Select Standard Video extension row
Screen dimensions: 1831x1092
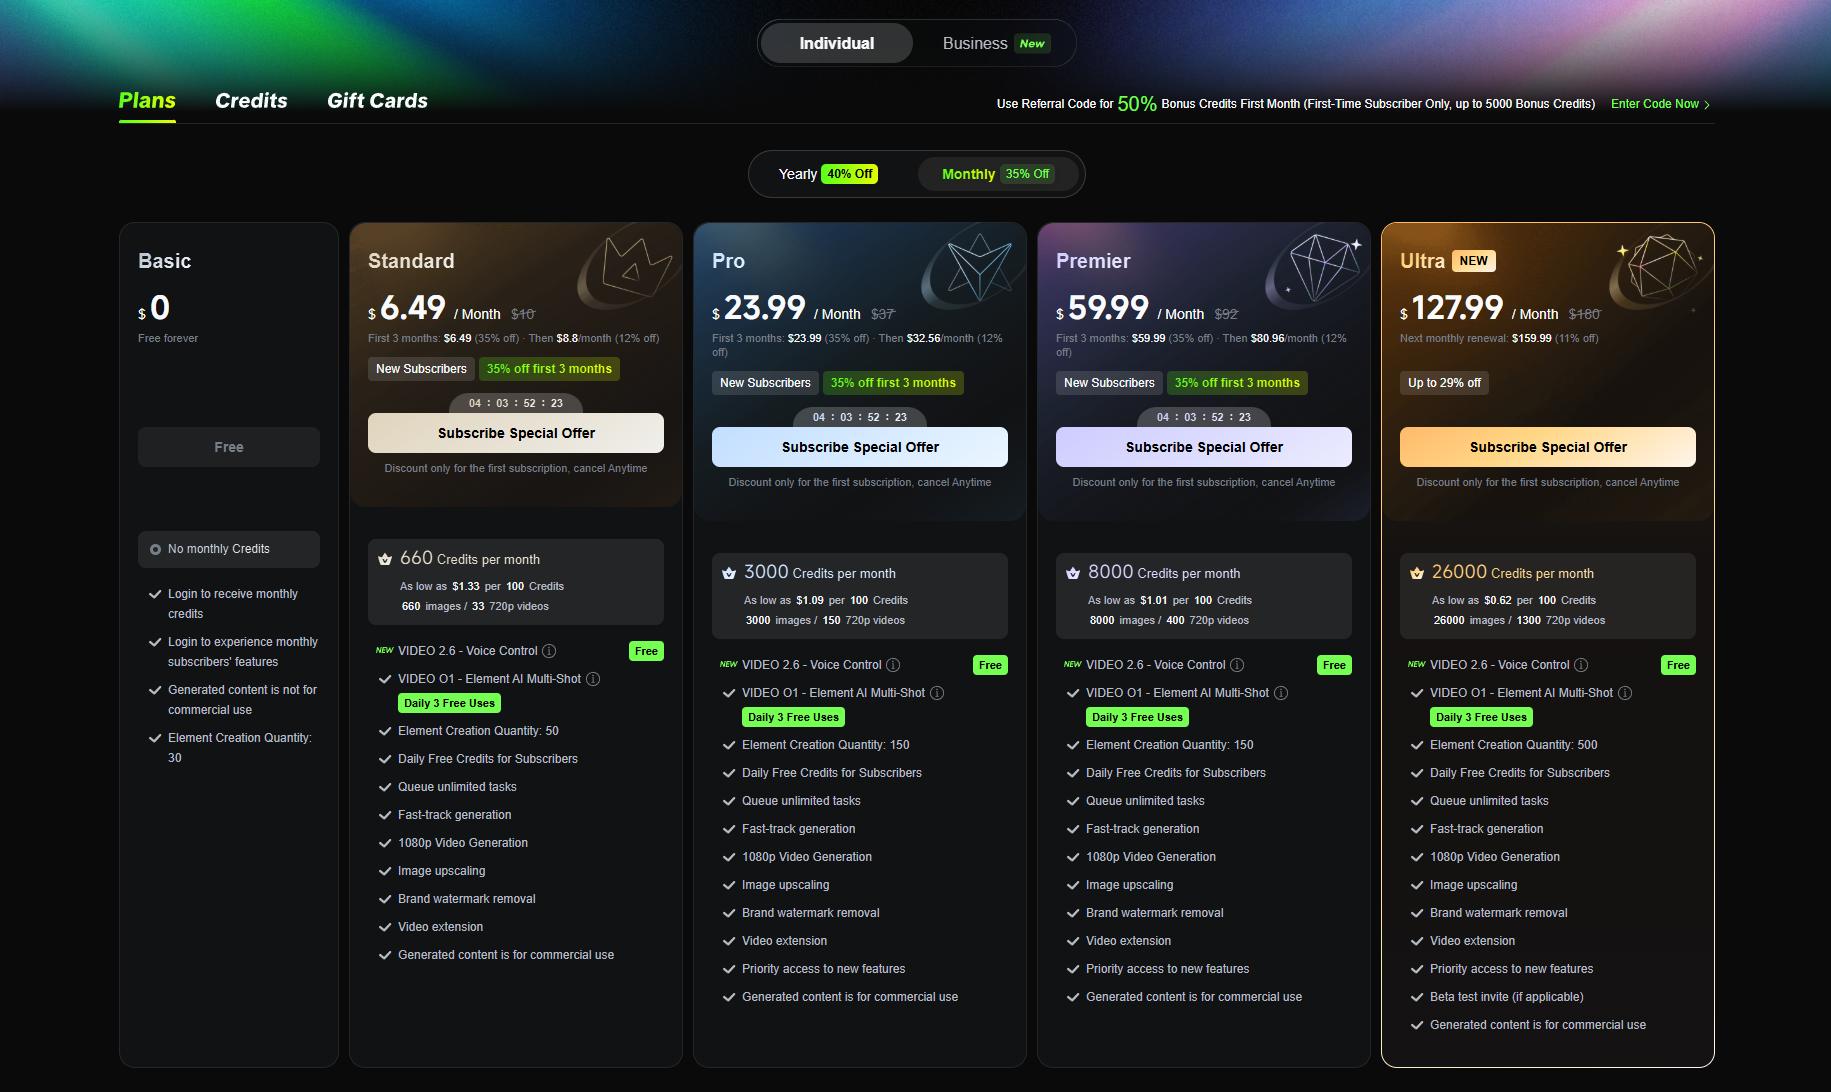[431, 927]
